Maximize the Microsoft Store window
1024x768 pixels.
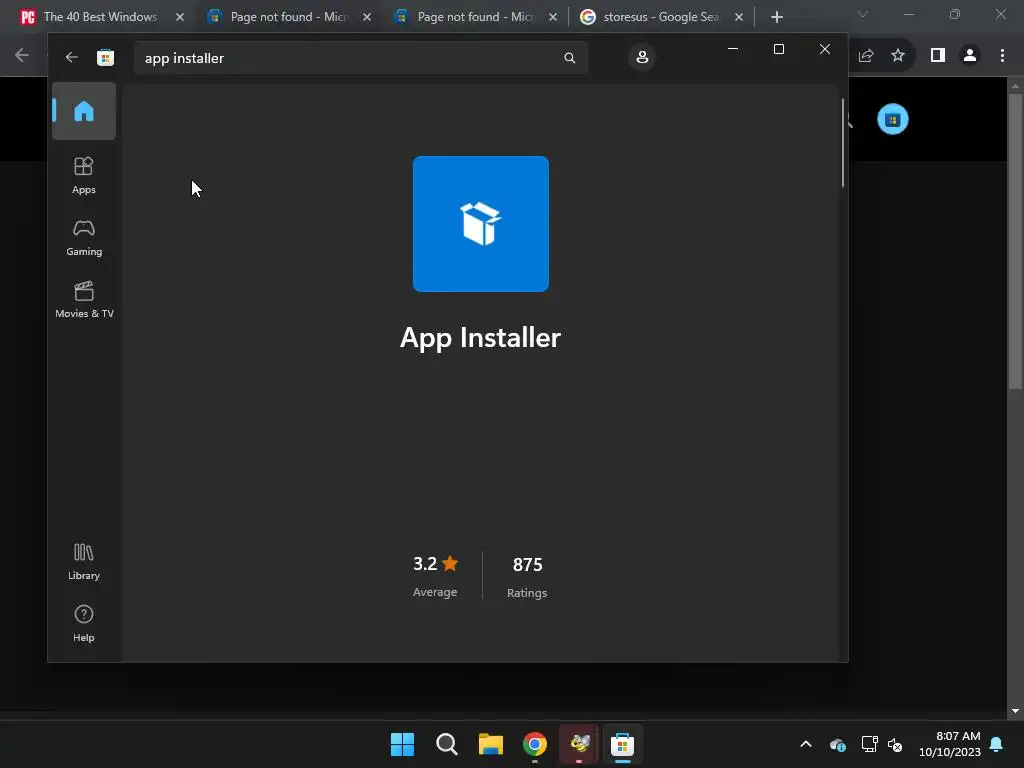(778, 49)
